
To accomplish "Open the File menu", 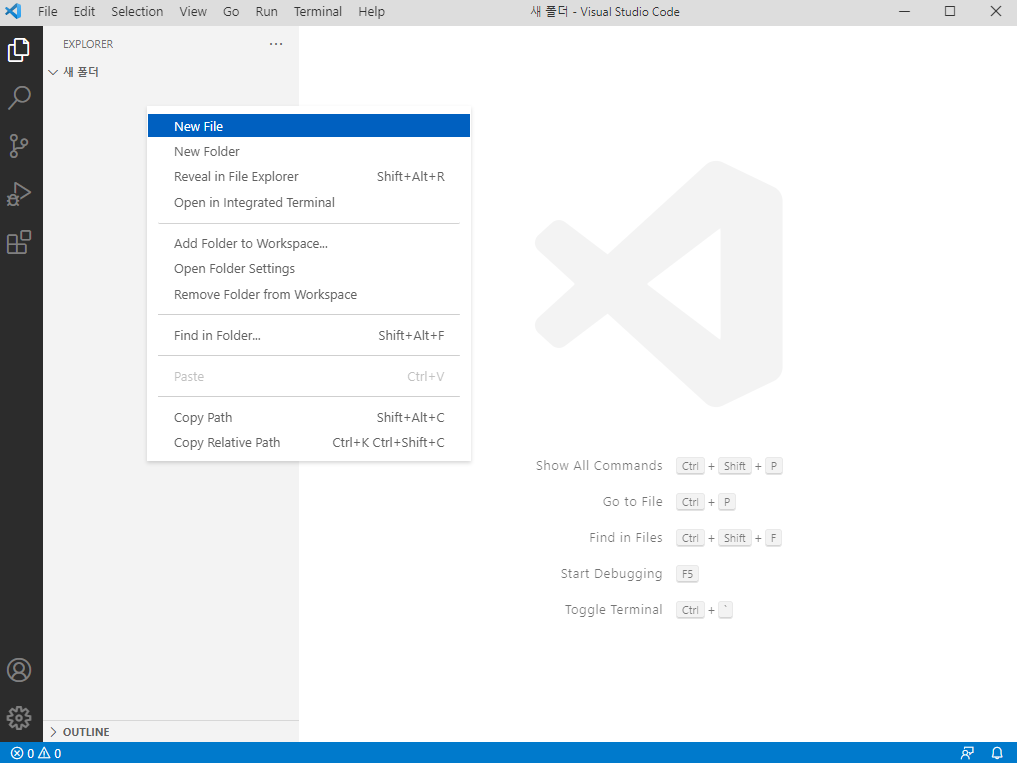I will click(47, 12).
